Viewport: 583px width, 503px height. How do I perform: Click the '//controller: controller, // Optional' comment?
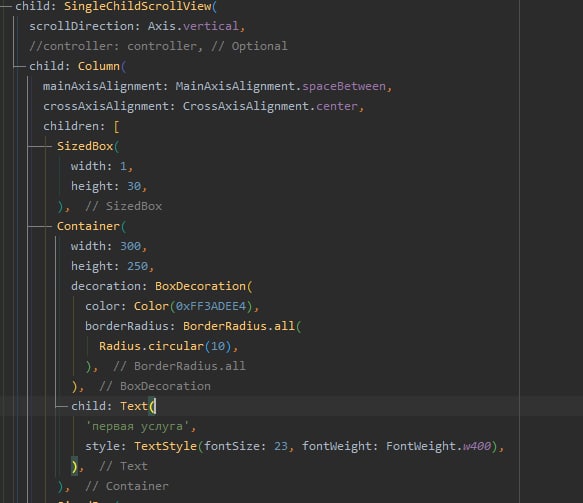coord(158,46)
